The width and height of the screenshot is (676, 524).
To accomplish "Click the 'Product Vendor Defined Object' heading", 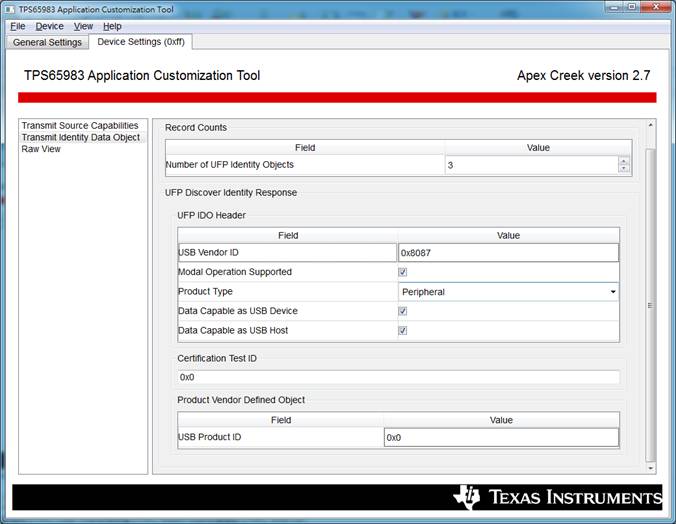I will [x=241, y=400].
